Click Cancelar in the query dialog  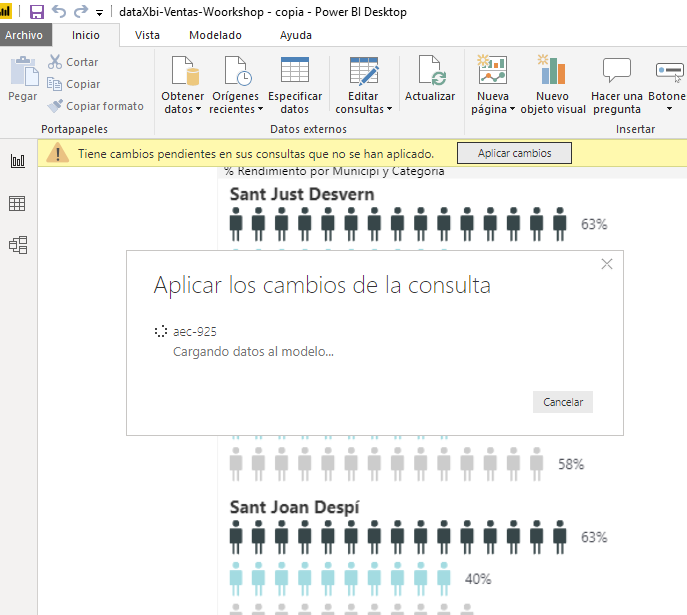pos(563,402)
